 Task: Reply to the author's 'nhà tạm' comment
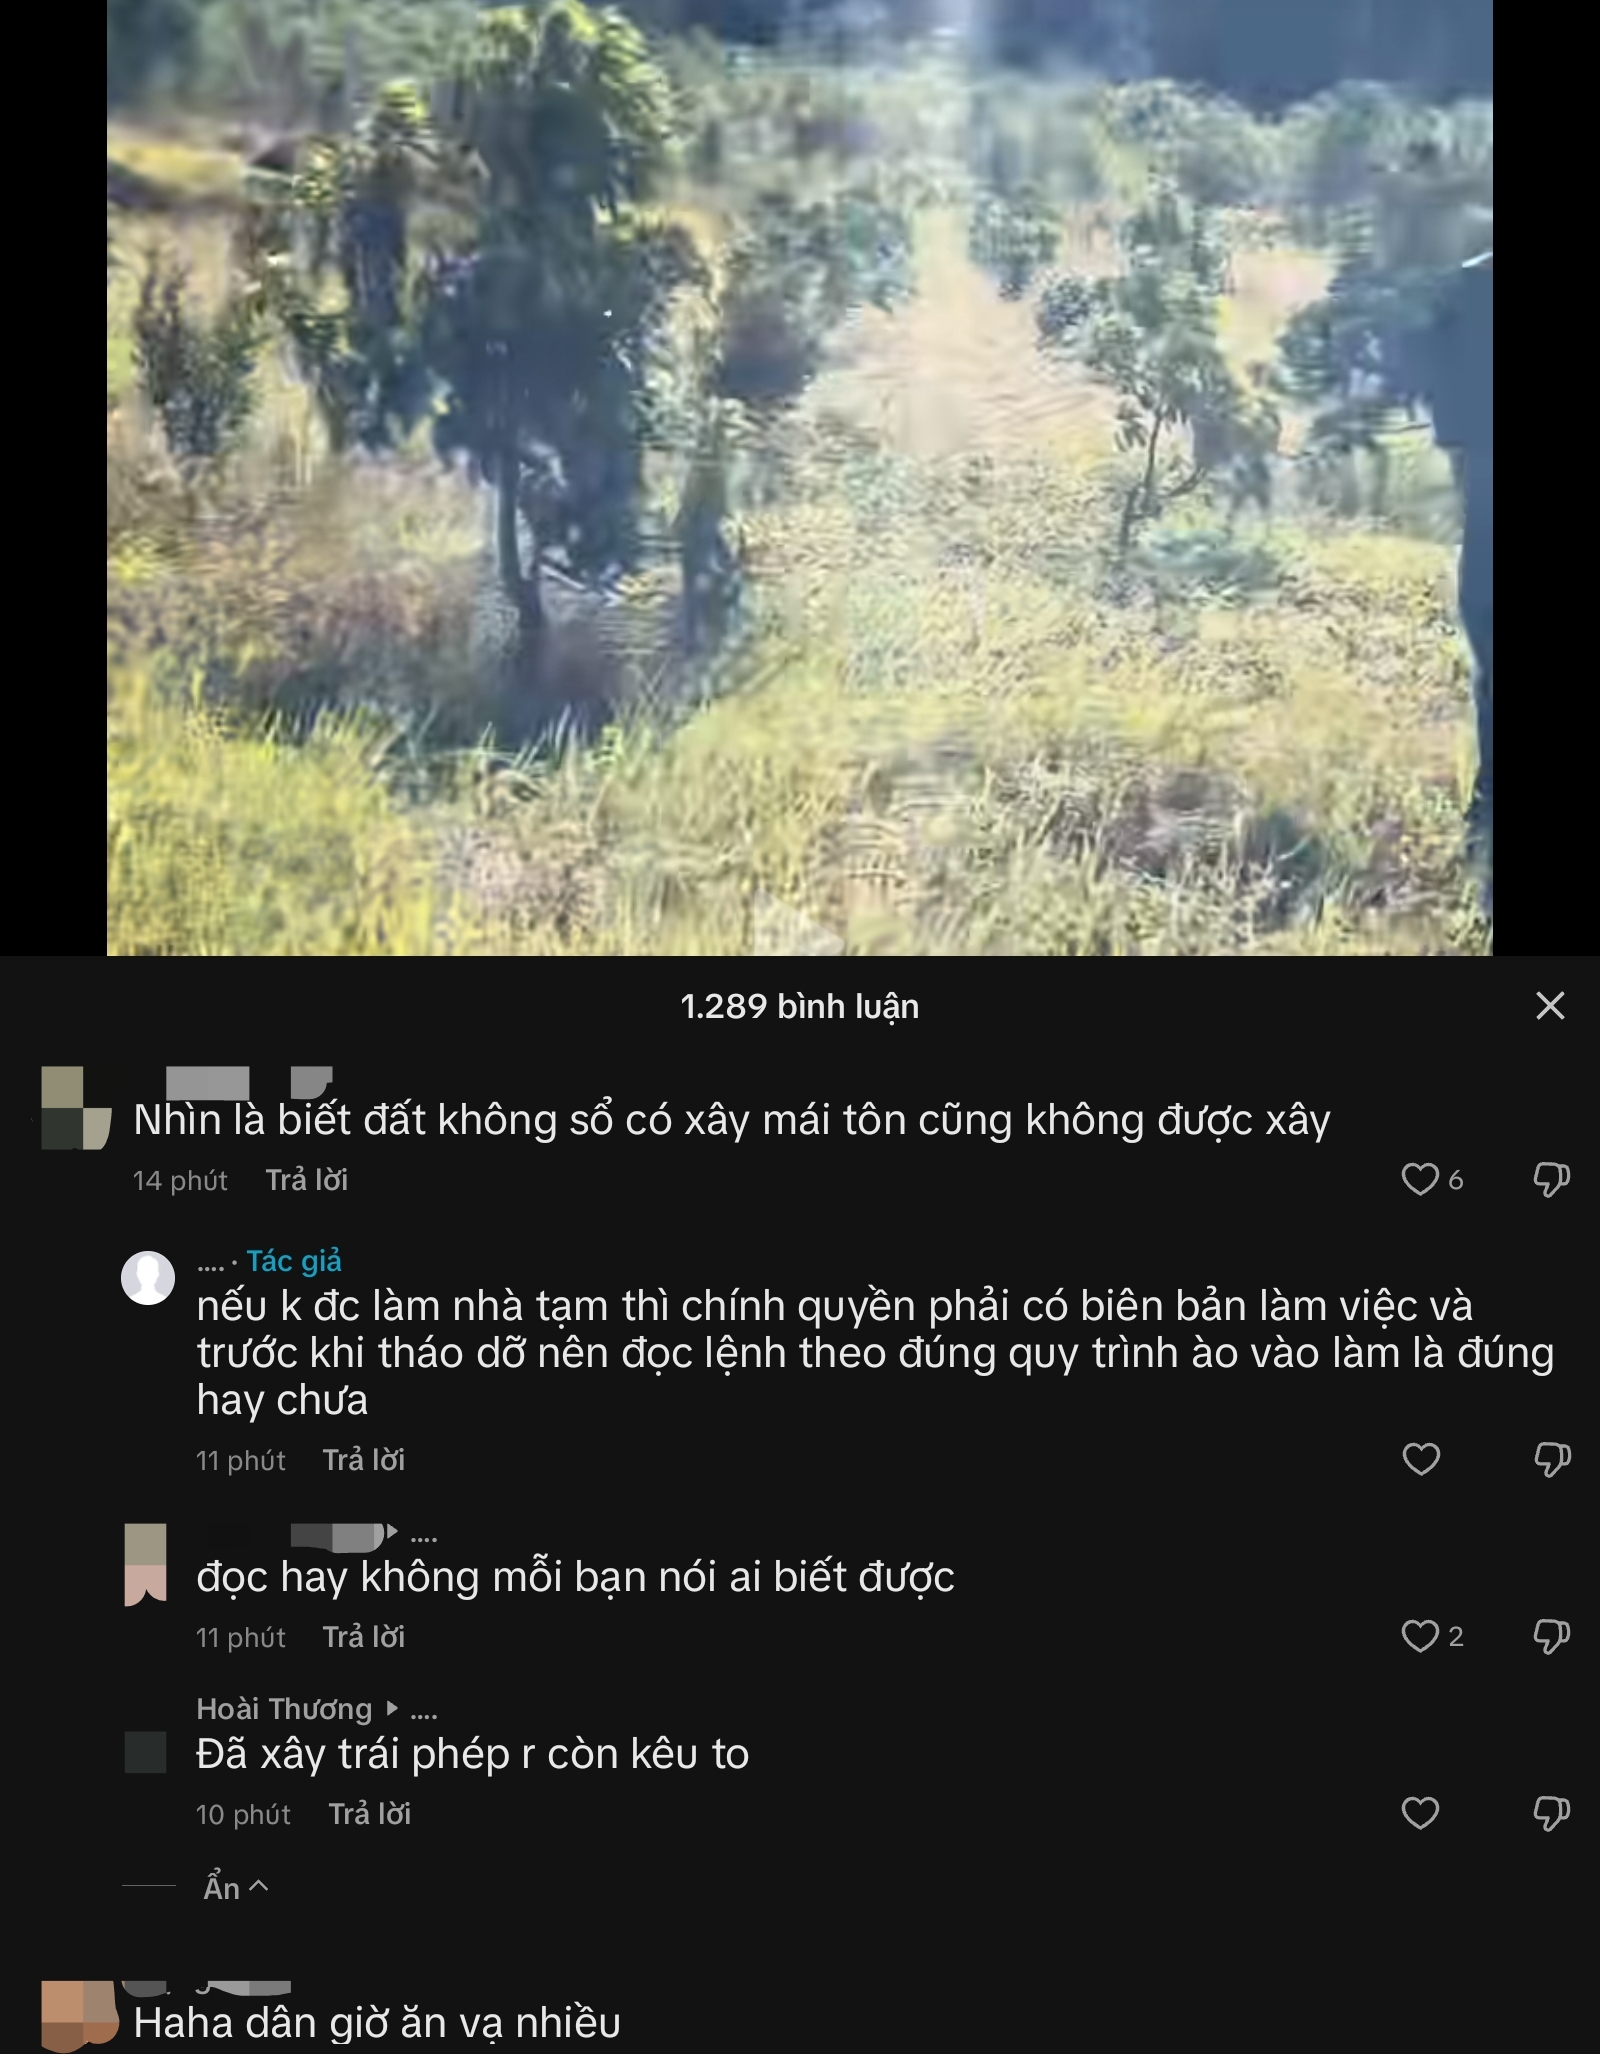tap(364, 1460)
